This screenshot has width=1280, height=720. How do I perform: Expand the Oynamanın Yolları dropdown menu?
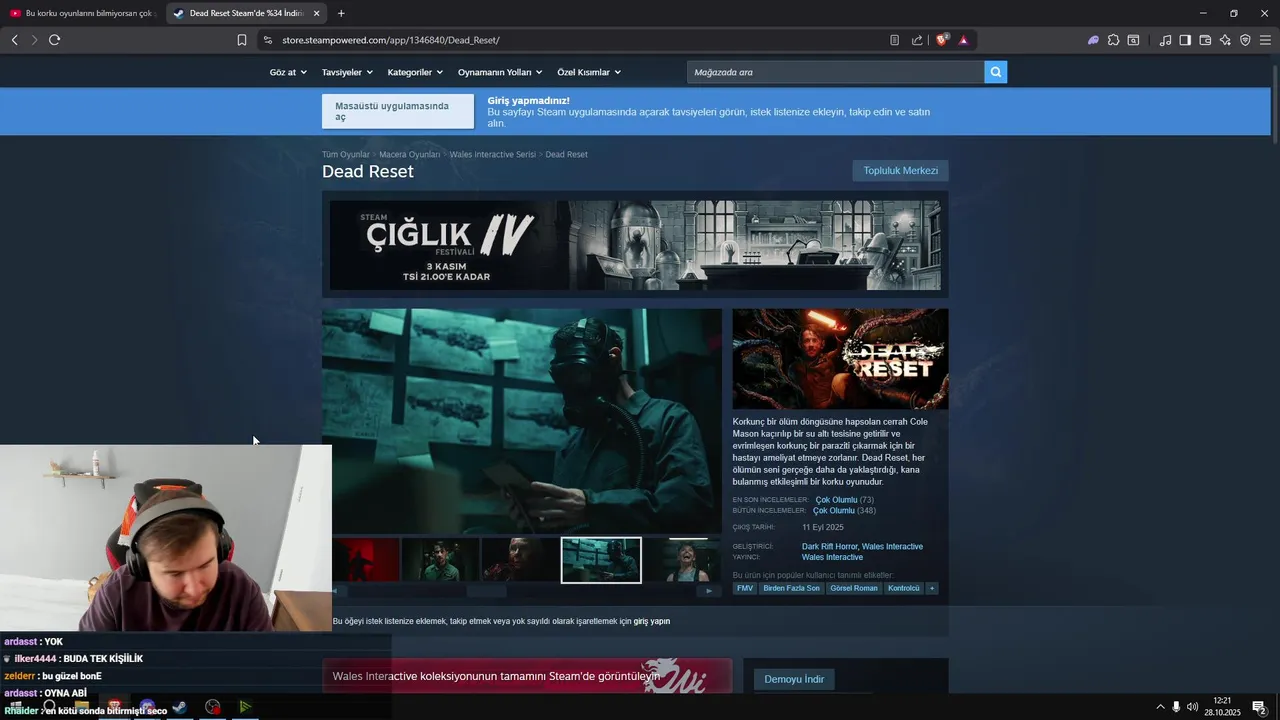point(500,72)
